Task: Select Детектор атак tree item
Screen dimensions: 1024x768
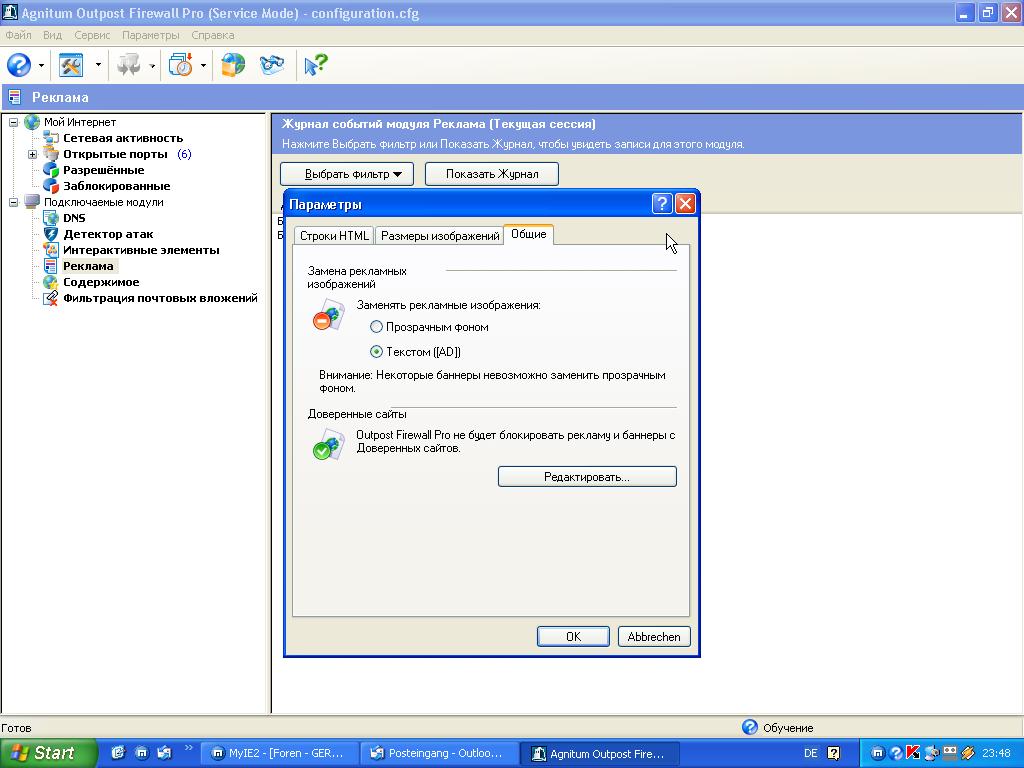Action: point(108,234)
